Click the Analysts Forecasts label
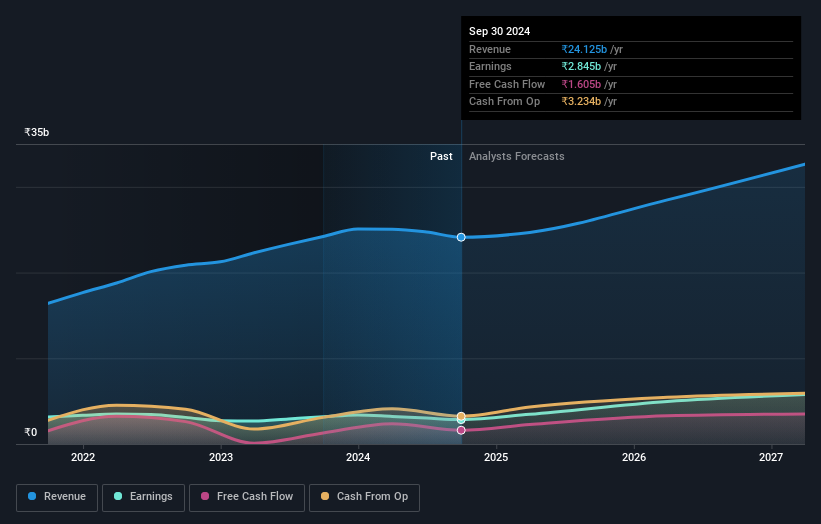 [x=516, y=157]
